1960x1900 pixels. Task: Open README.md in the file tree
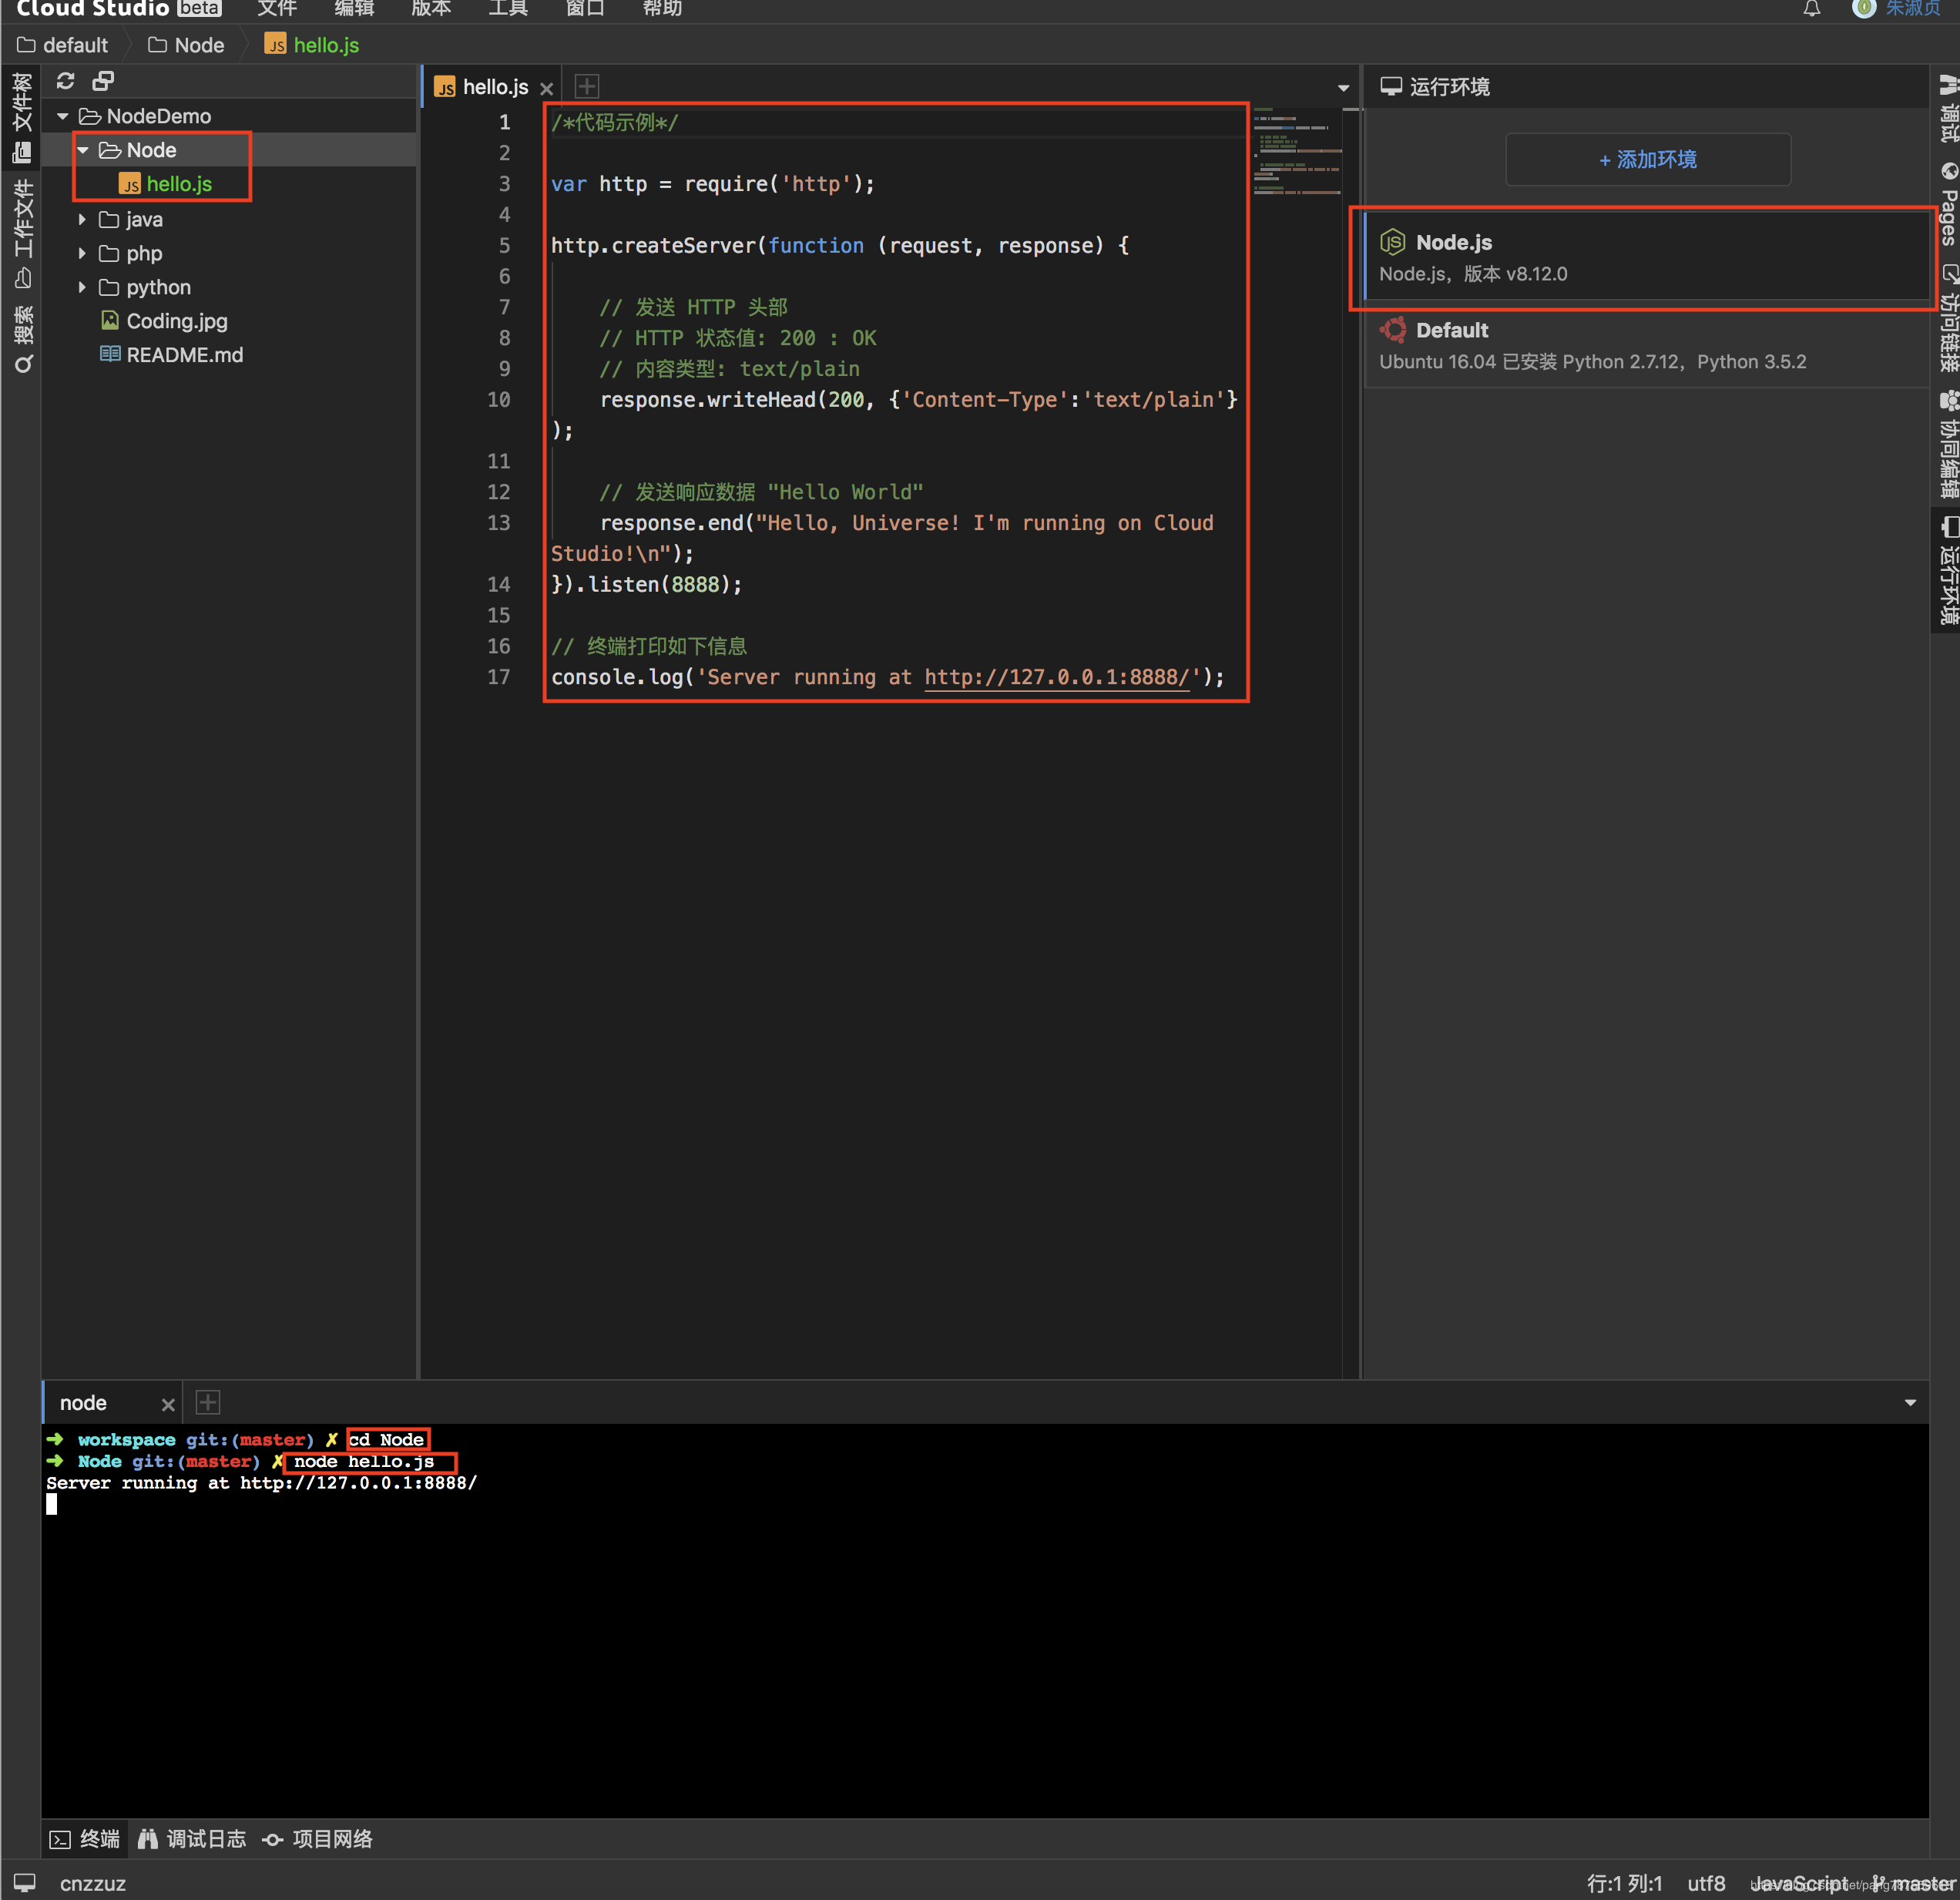[x=184, y=355]
